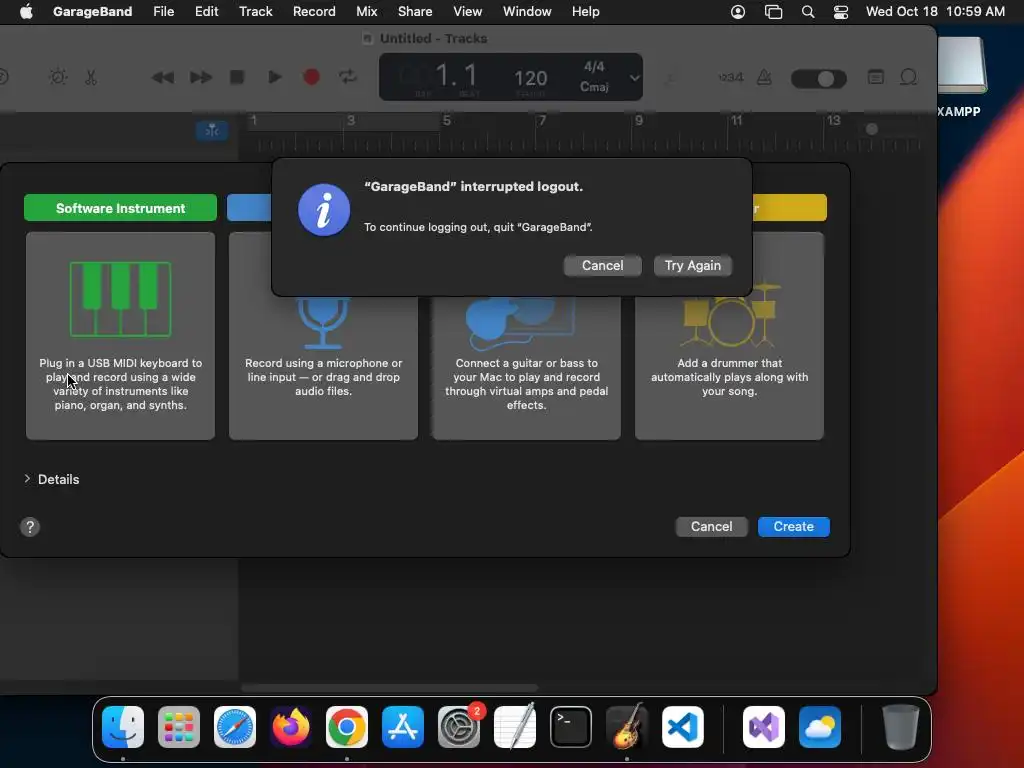The width and height of the screenshot is (1024, 768).
Task: Open Spotlight search in the menu bar
Action: [x=808, y=12]
